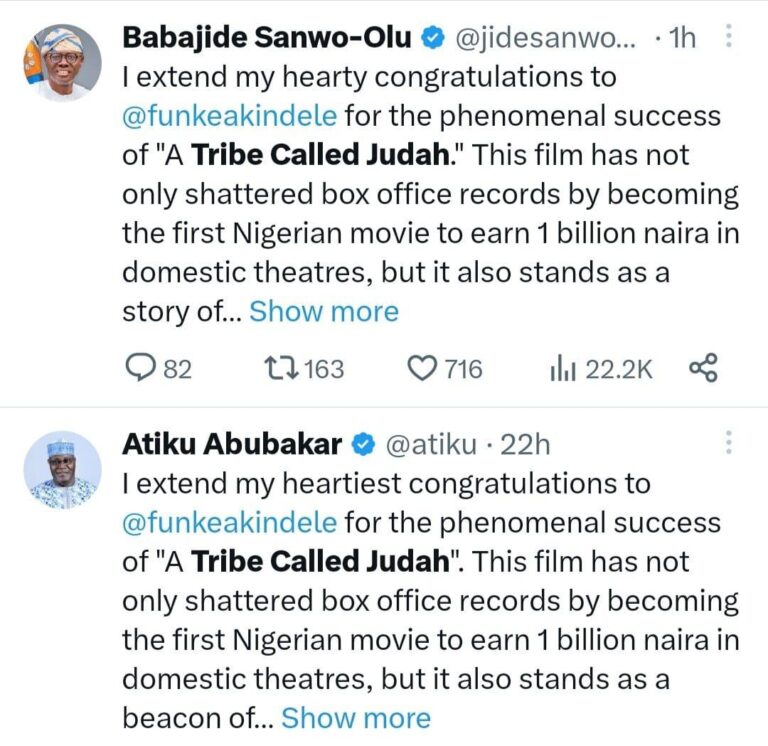Click Babajide Sanwo-Olu's verified badge

433,38
